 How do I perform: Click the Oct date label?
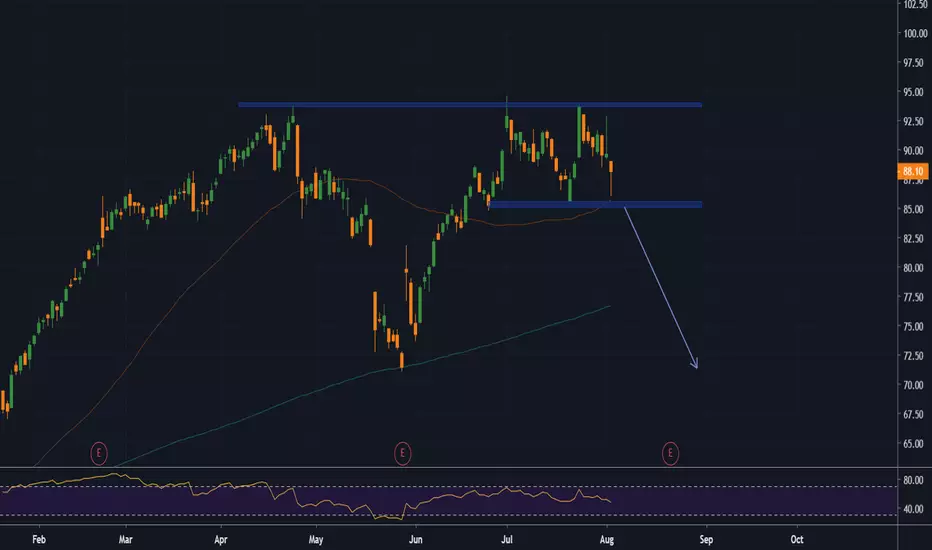pyautogui.click(x=797, y=540)
